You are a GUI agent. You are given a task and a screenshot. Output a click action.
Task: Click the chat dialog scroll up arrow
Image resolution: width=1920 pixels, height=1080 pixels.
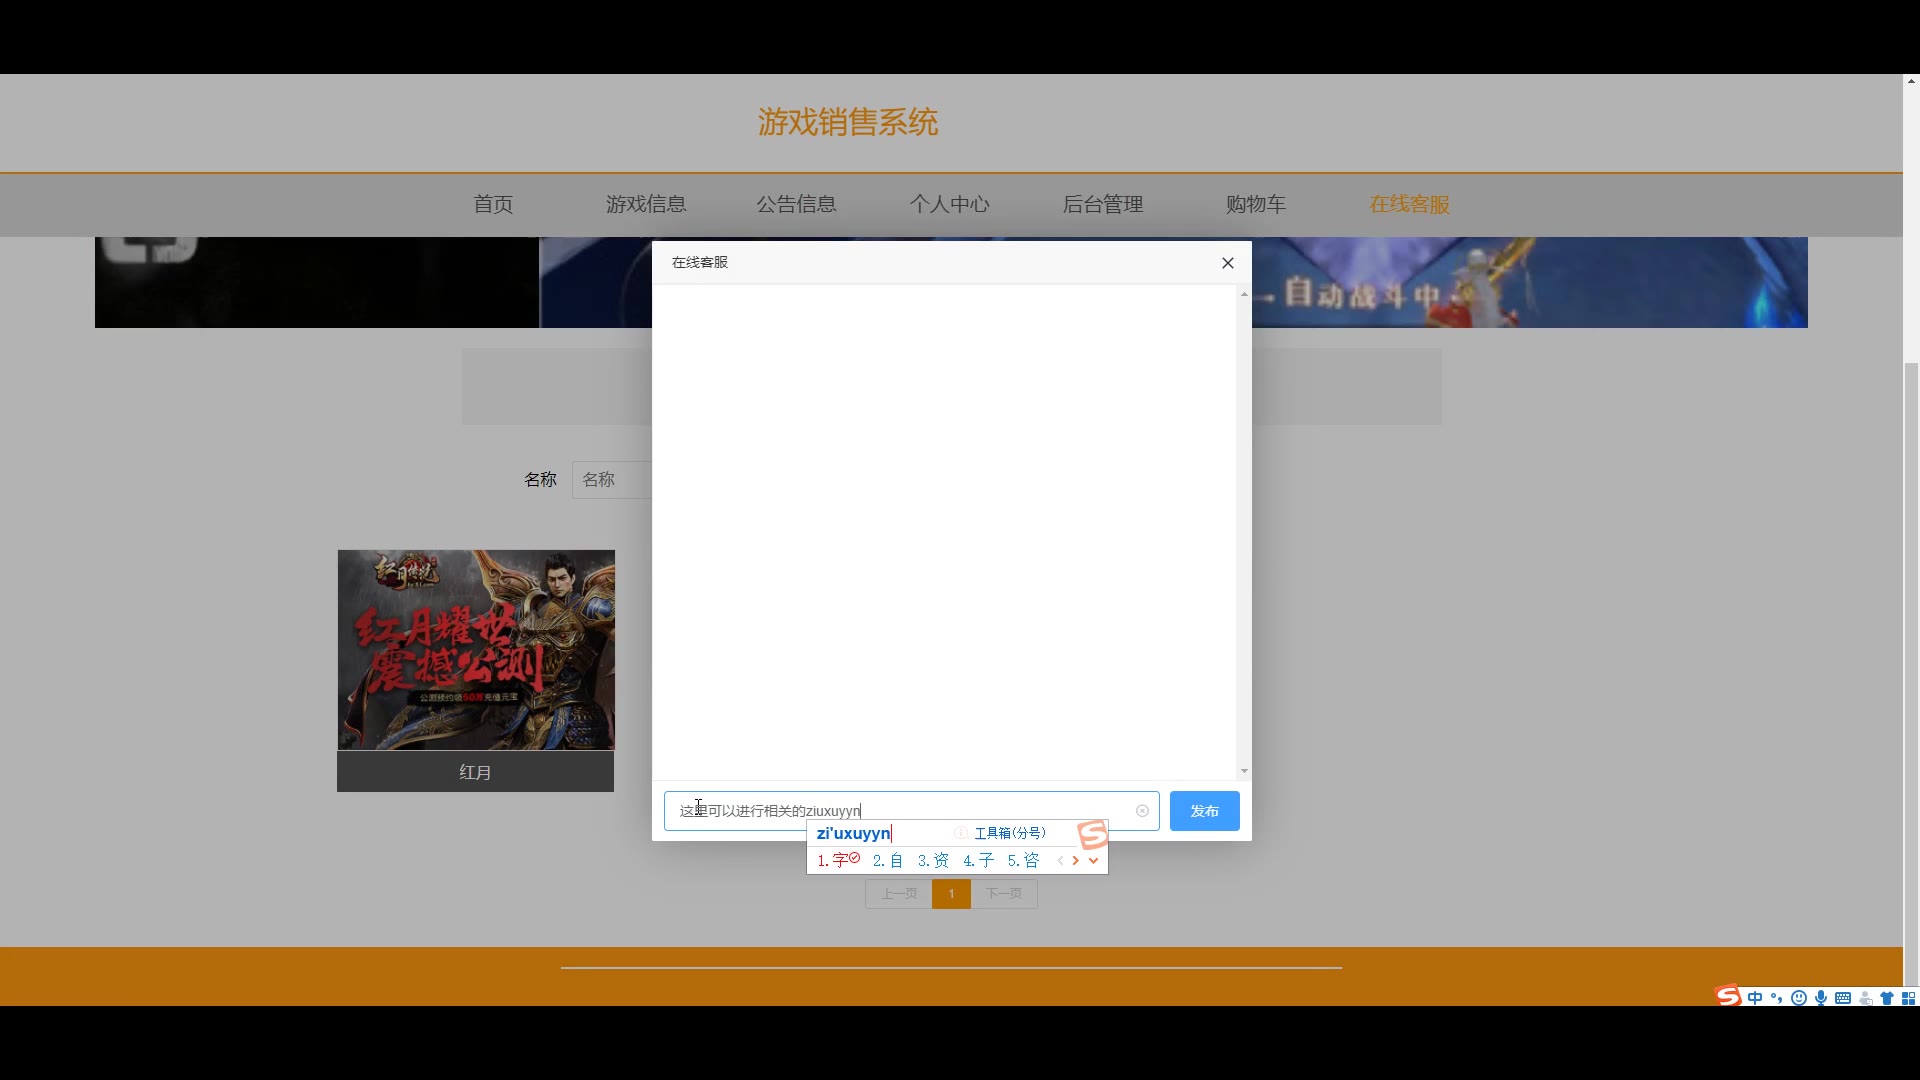[1244, 294]
